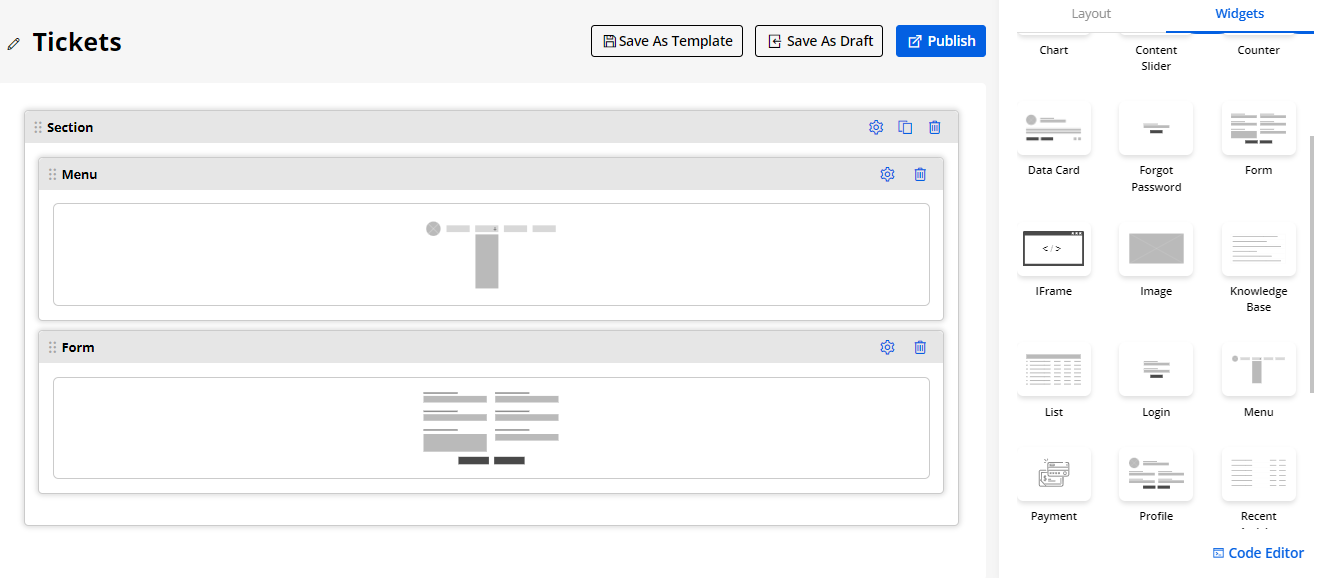Viewport: 1320px width, 578px height.
Task: Grab the Section drag handle
Action: (38, 127)
